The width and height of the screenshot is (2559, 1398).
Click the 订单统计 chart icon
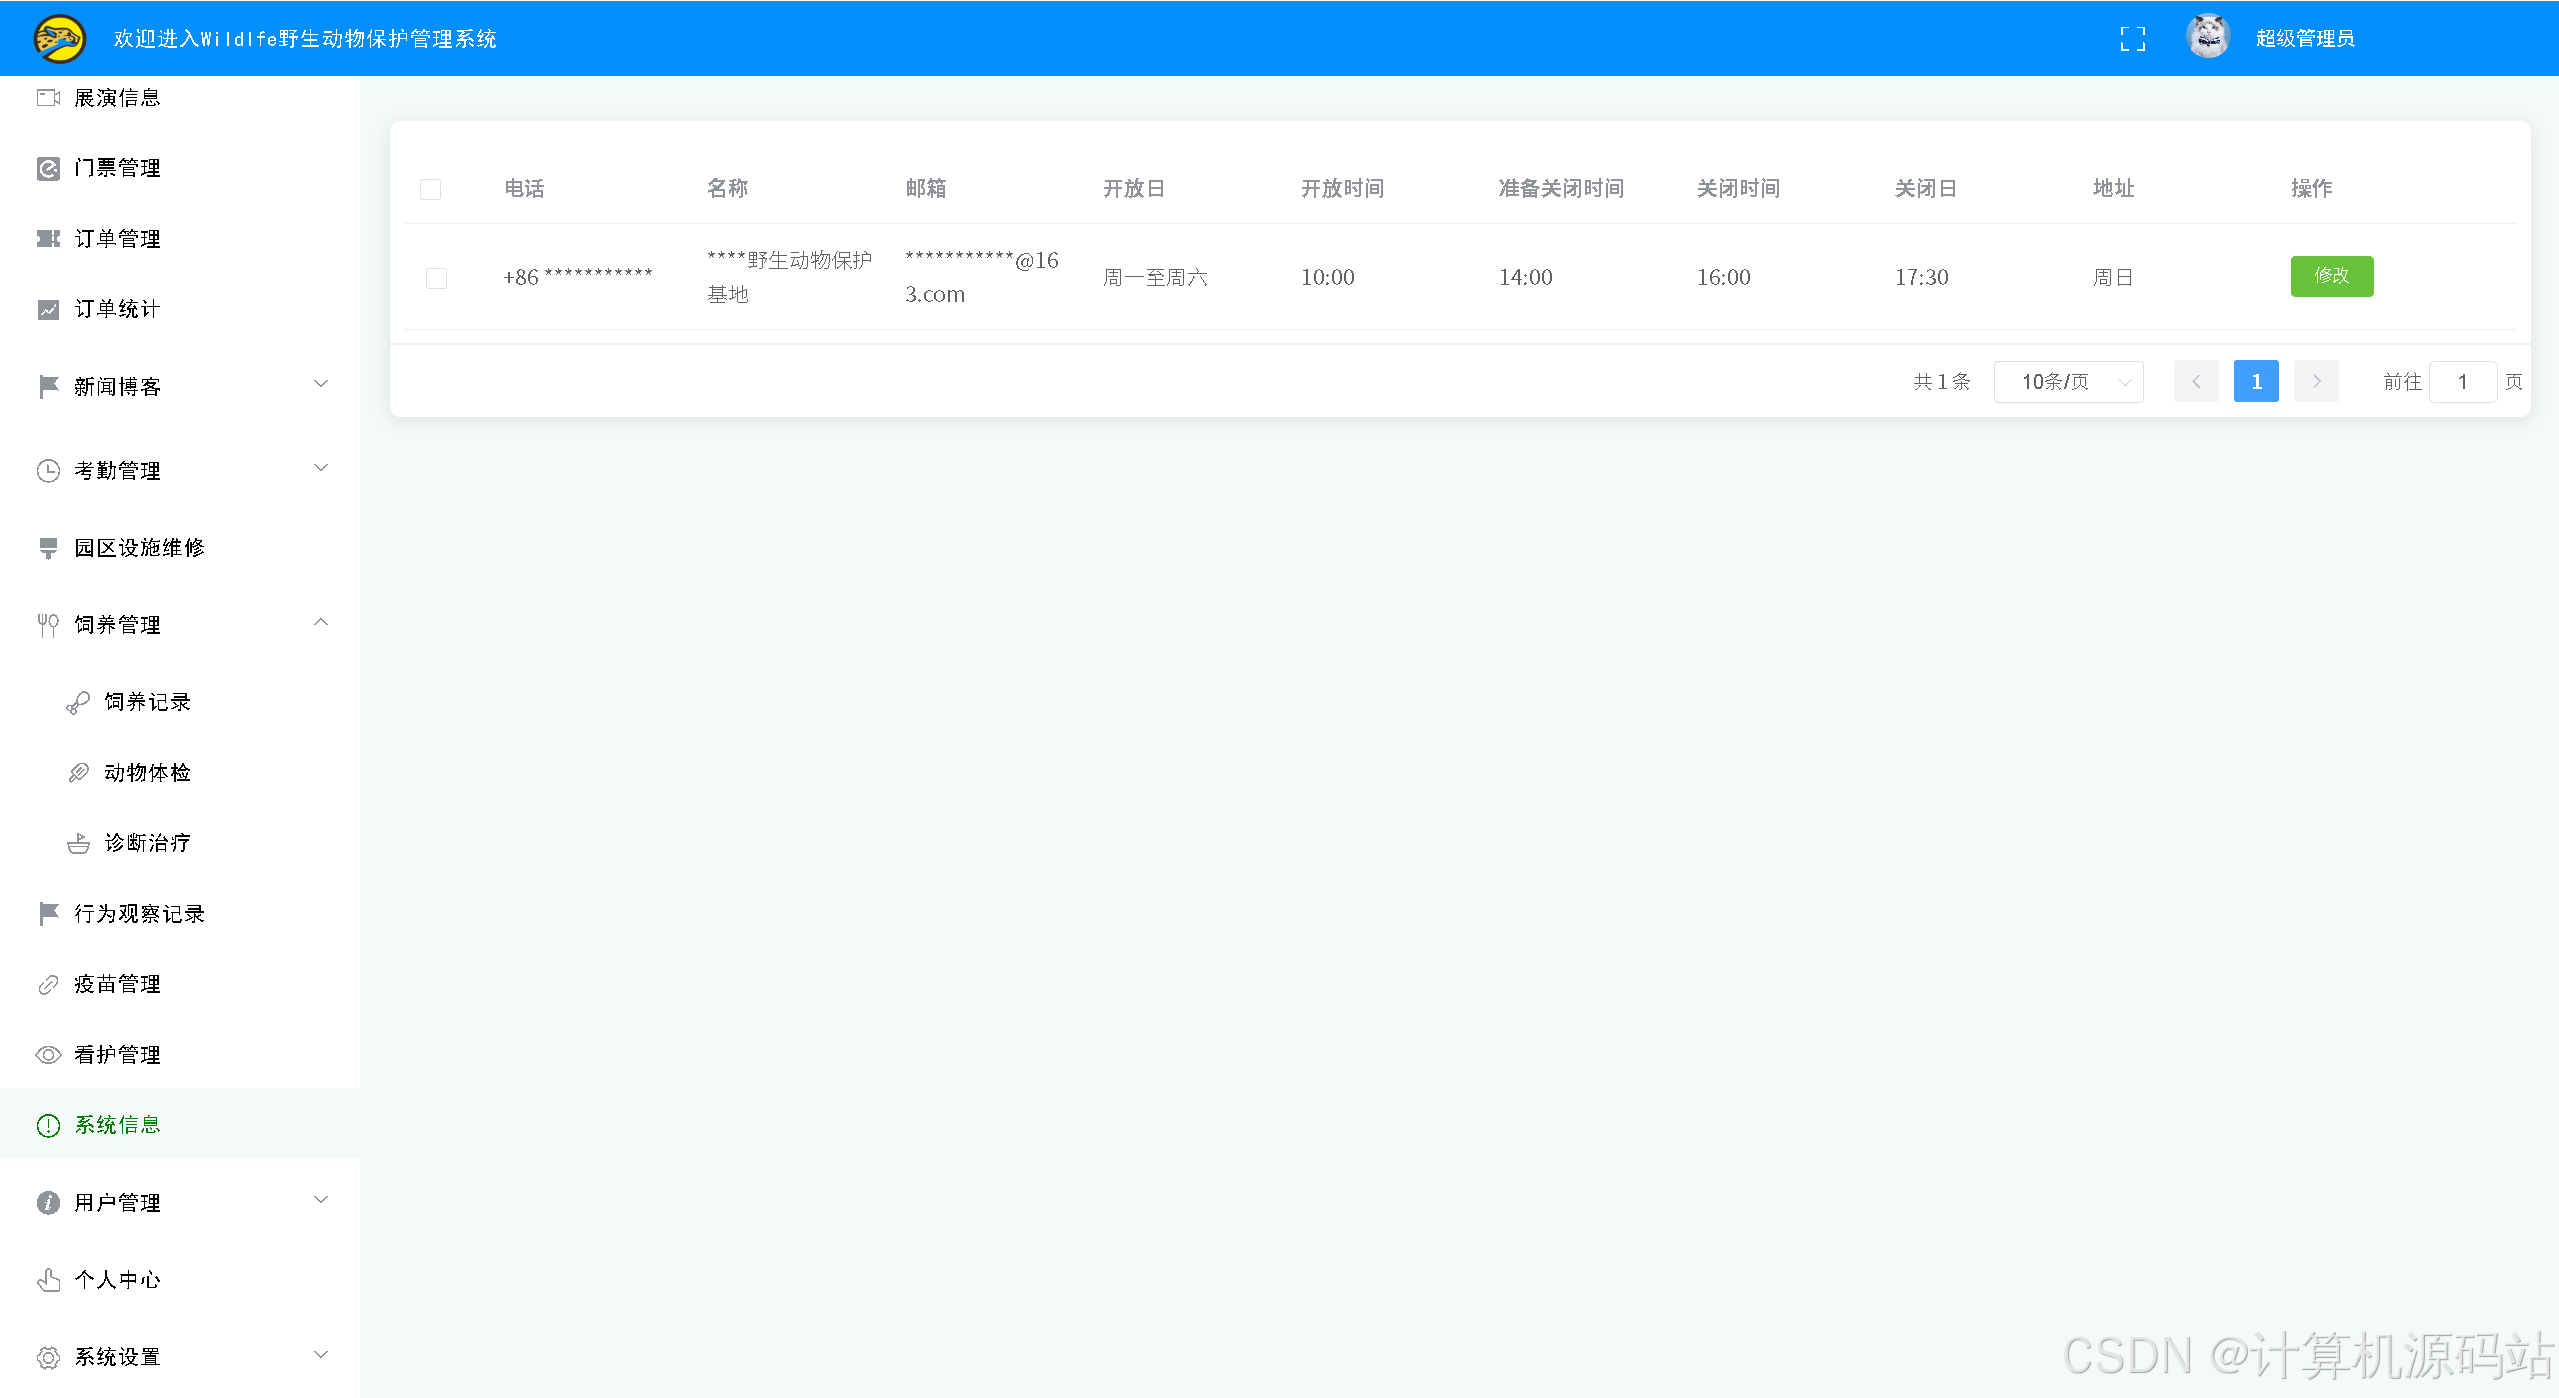48,309
